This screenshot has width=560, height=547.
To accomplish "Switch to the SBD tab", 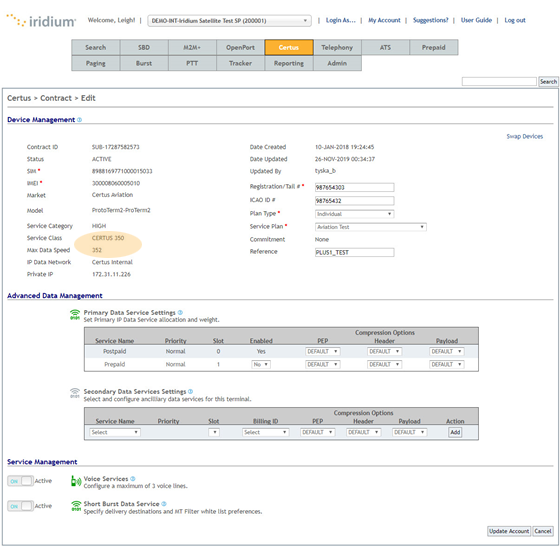I will click(144, 47).
